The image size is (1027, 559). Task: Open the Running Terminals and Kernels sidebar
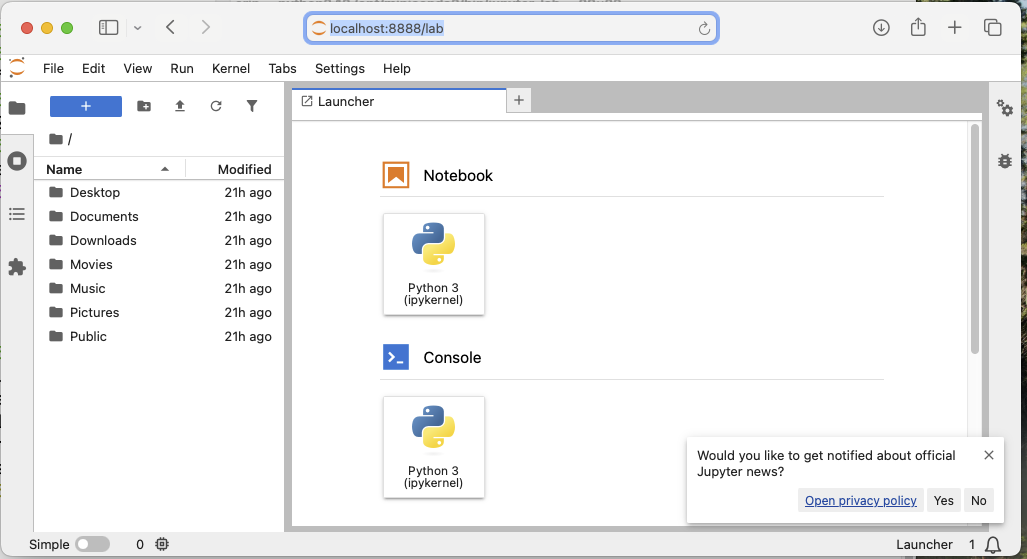[17, 161]
